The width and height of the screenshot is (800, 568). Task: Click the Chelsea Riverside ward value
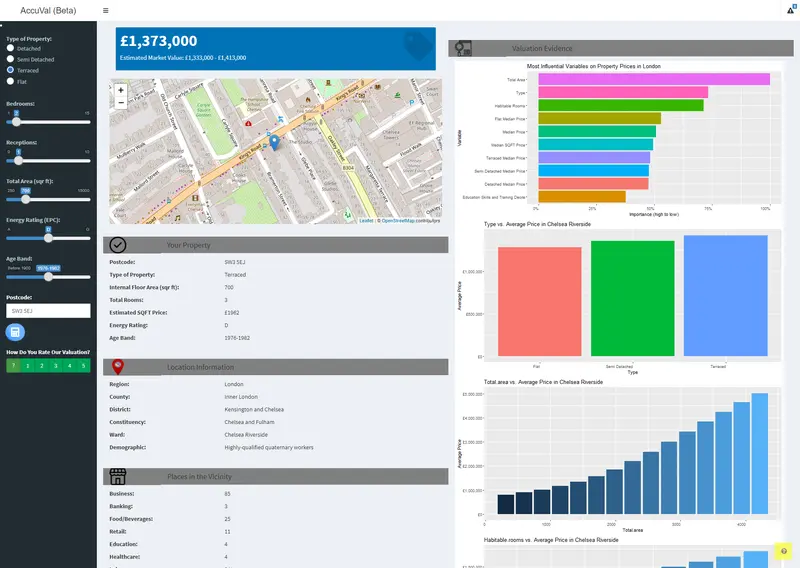tap(246, 435)
